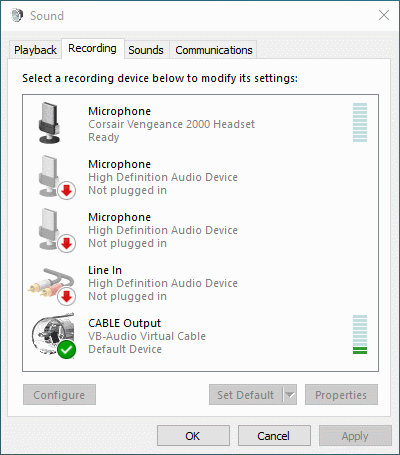Select the Recording tab
The width and height of the screenshot is (400, 455).
click(92, 49)
